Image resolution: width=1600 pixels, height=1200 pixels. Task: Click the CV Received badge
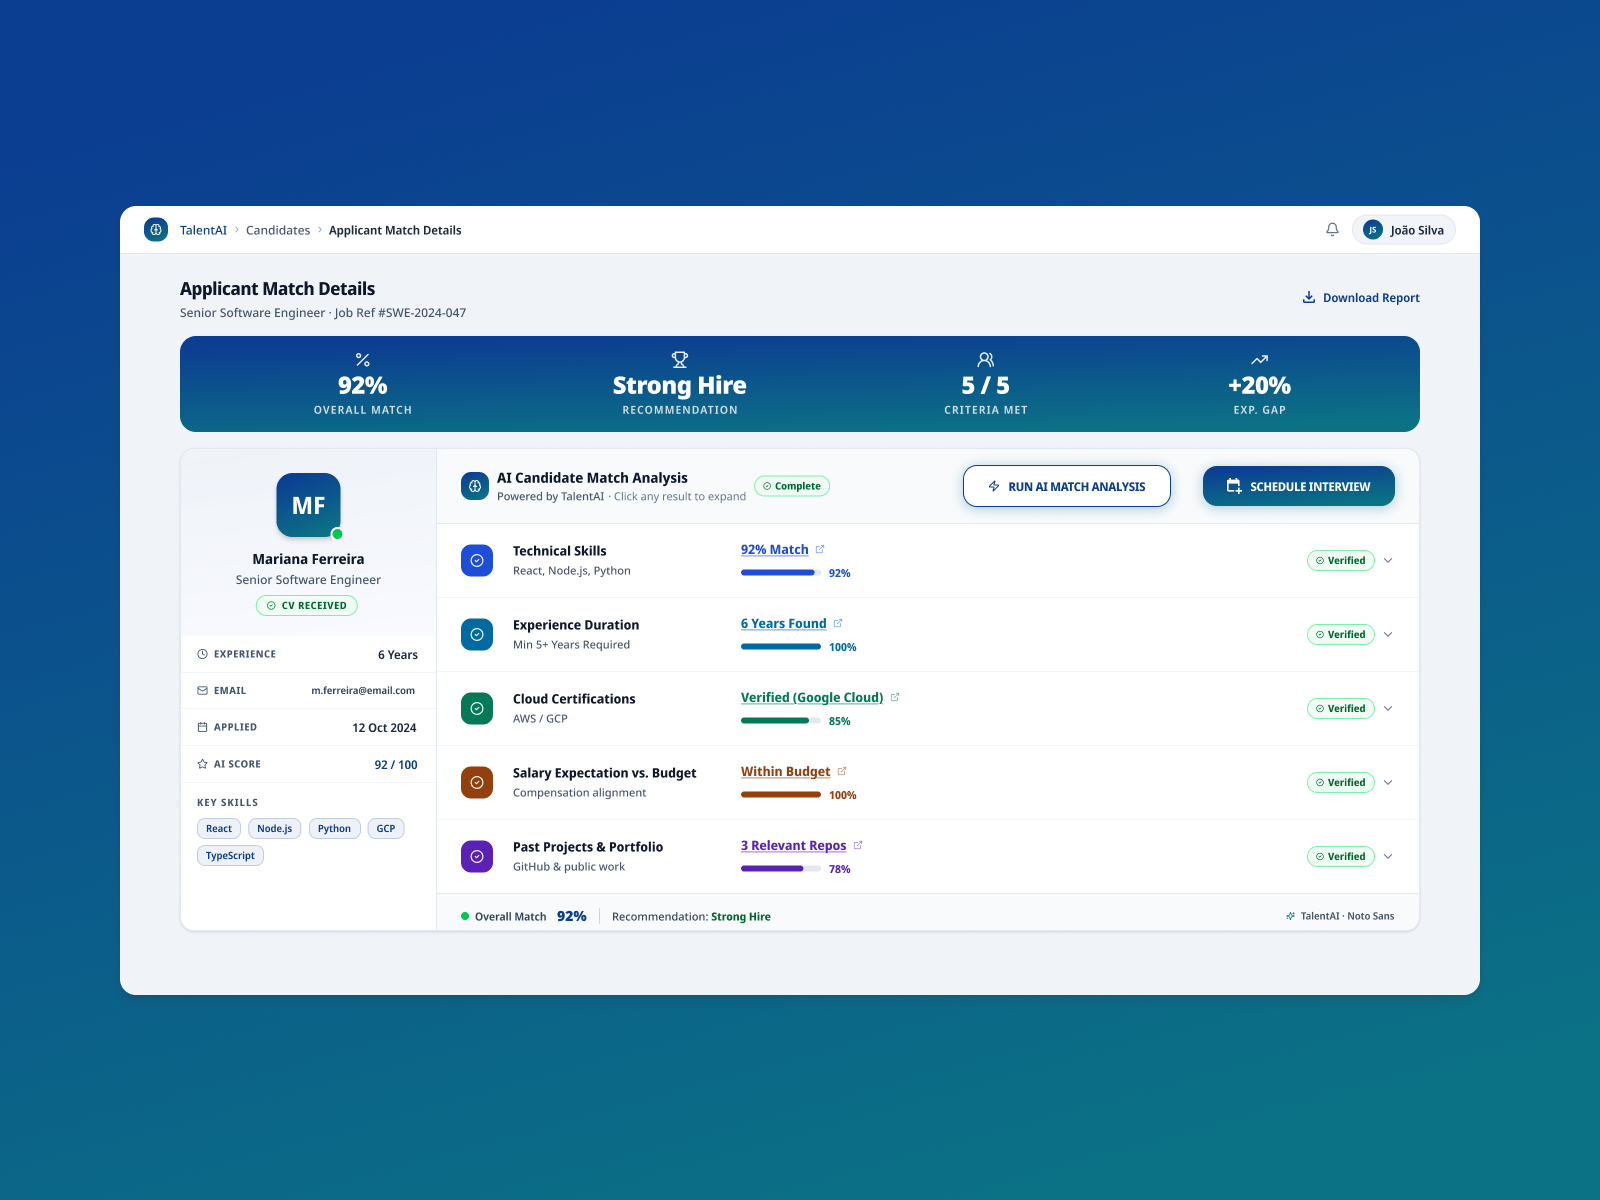[307, 605]
